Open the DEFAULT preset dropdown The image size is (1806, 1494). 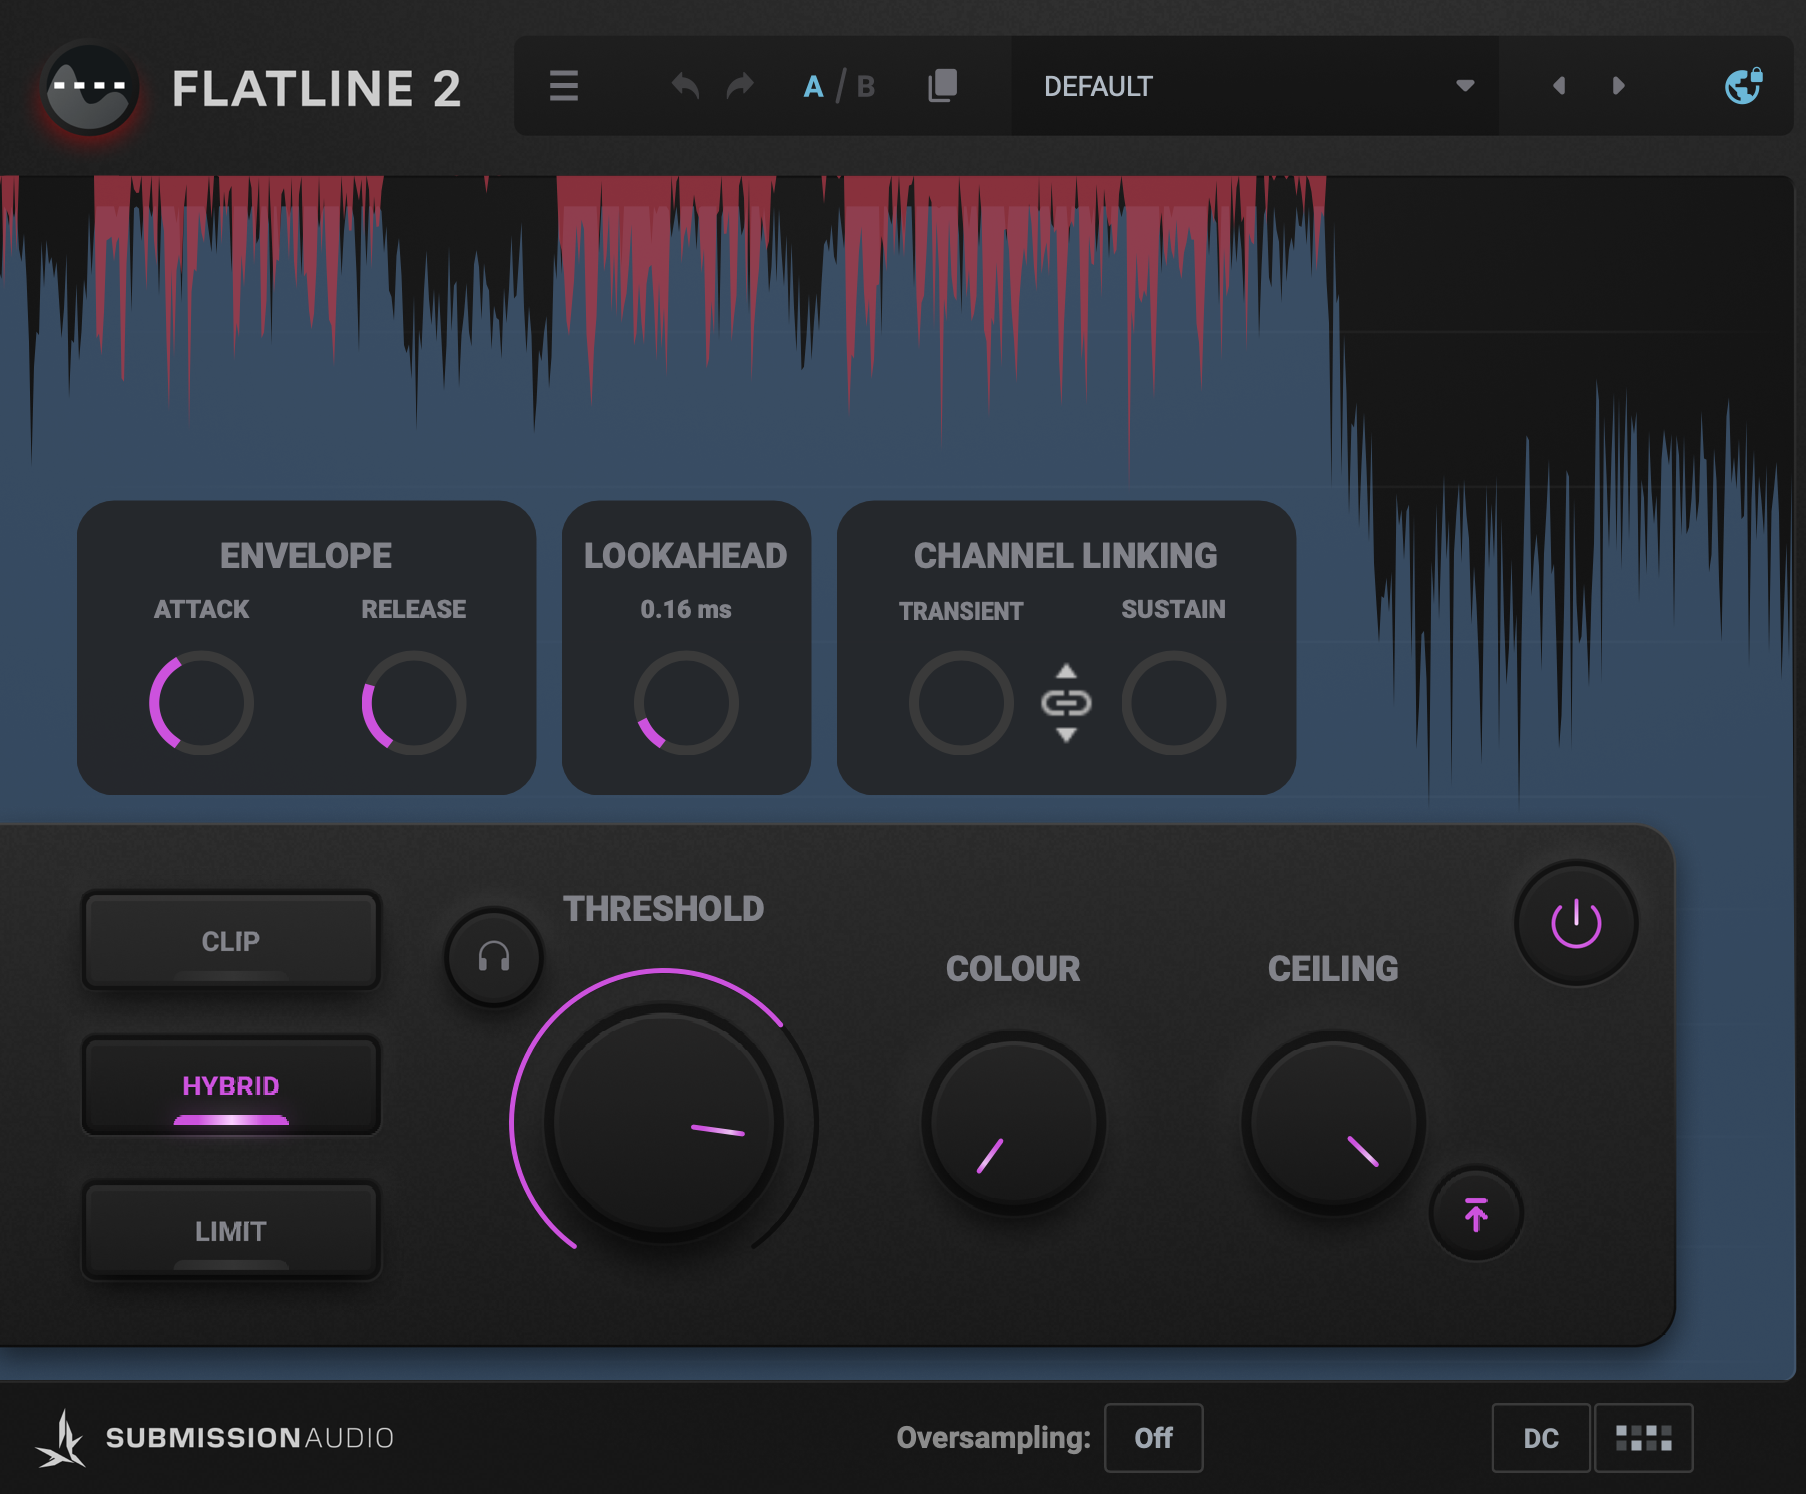(x=1463, y=86)
